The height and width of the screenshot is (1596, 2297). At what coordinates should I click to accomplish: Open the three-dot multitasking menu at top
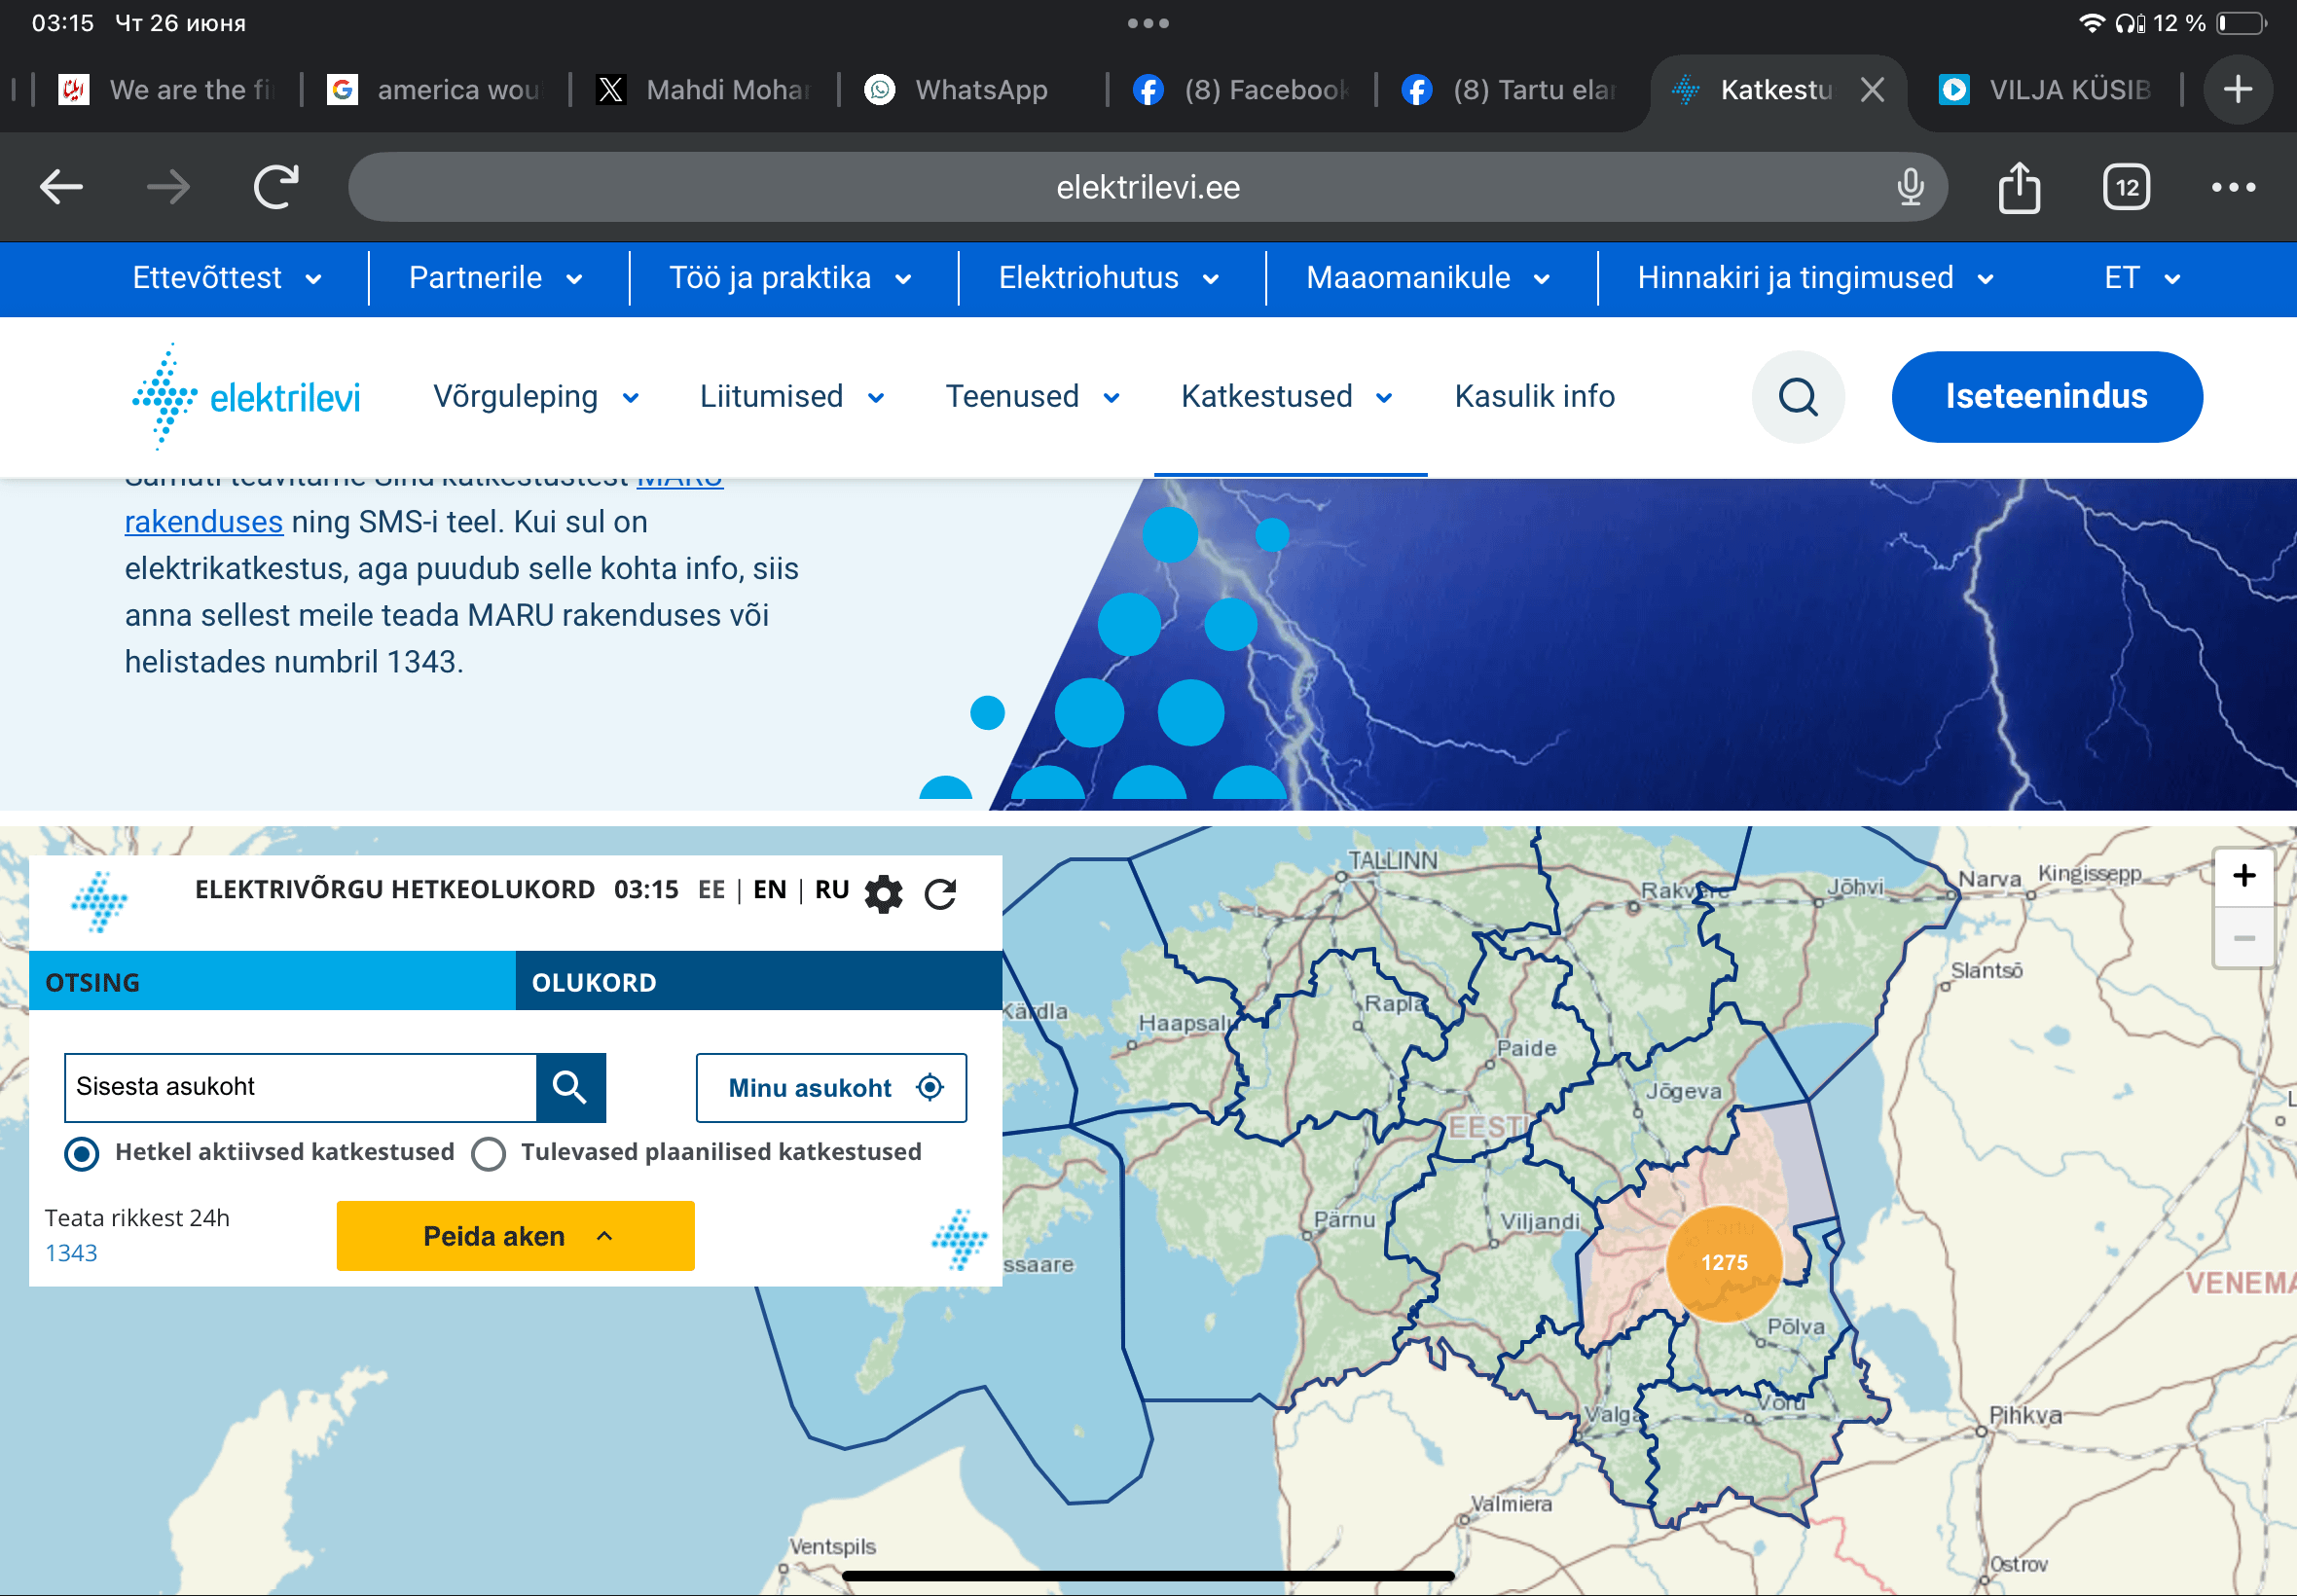[x=1148, y=23]
